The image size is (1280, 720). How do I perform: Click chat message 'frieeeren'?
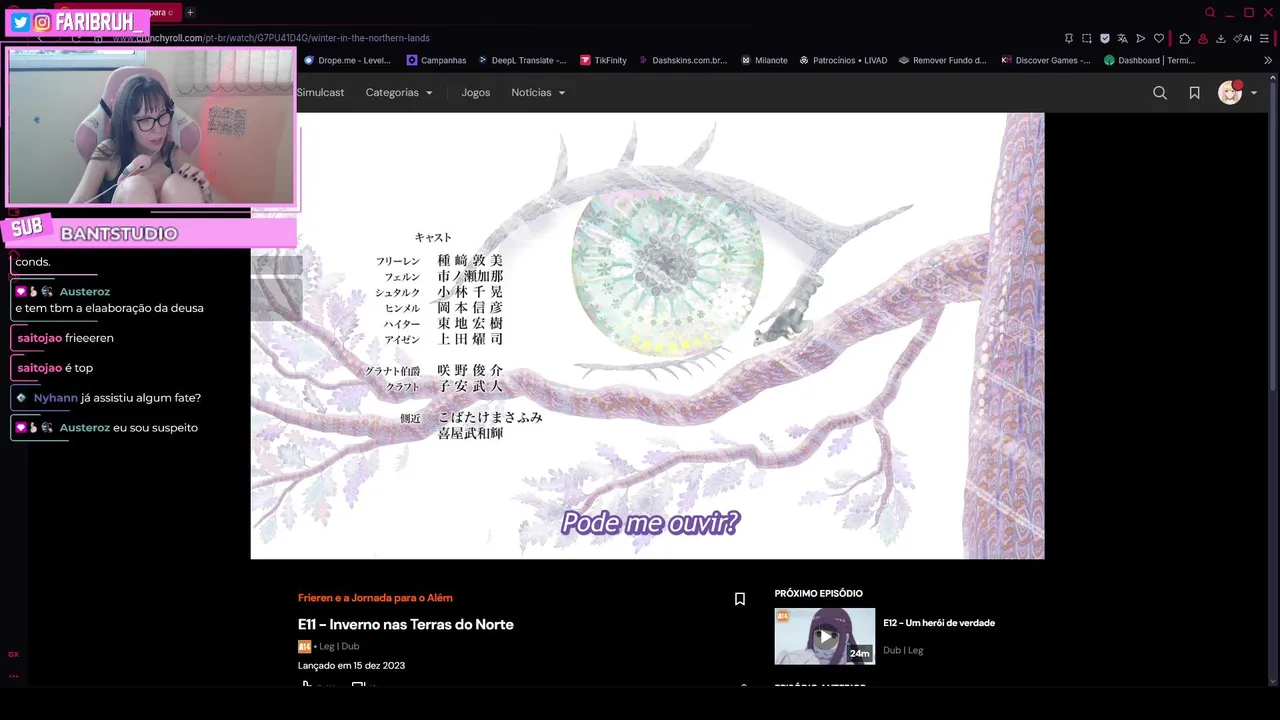click(89, 338)
